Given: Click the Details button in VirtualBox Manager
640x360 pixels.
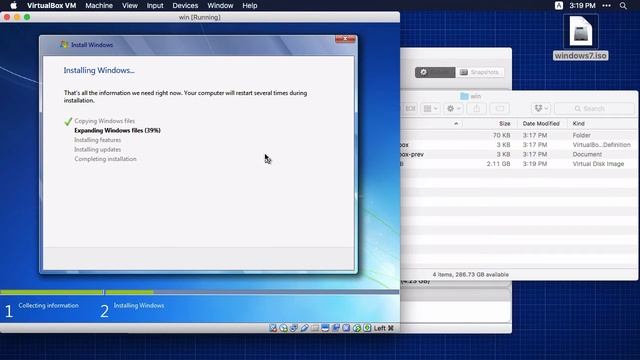Looking at the screenshot, I should coord(435,72).
